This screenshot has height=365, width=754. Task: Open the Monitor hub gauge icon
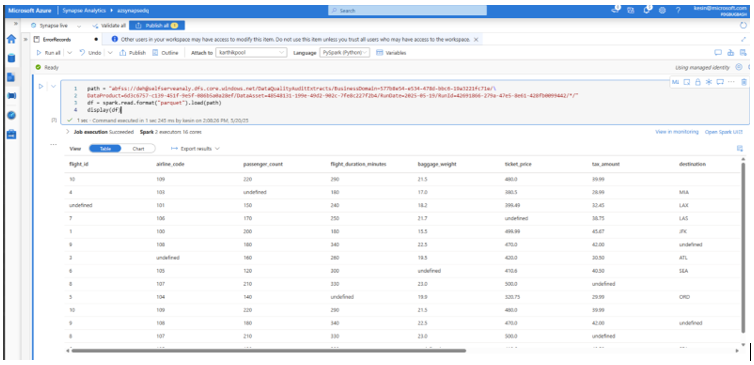point(12,115)
